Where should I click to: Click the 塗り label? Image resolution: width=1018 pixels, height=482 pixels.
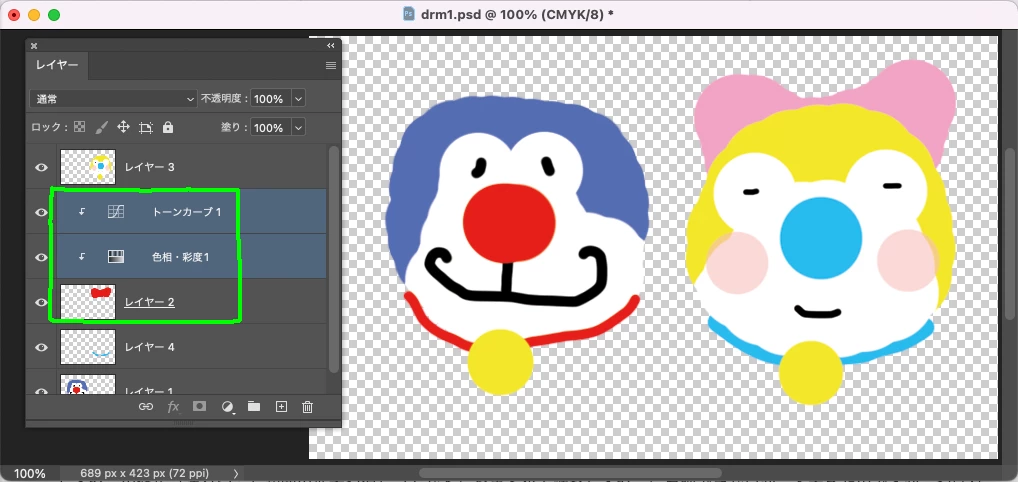234,127
